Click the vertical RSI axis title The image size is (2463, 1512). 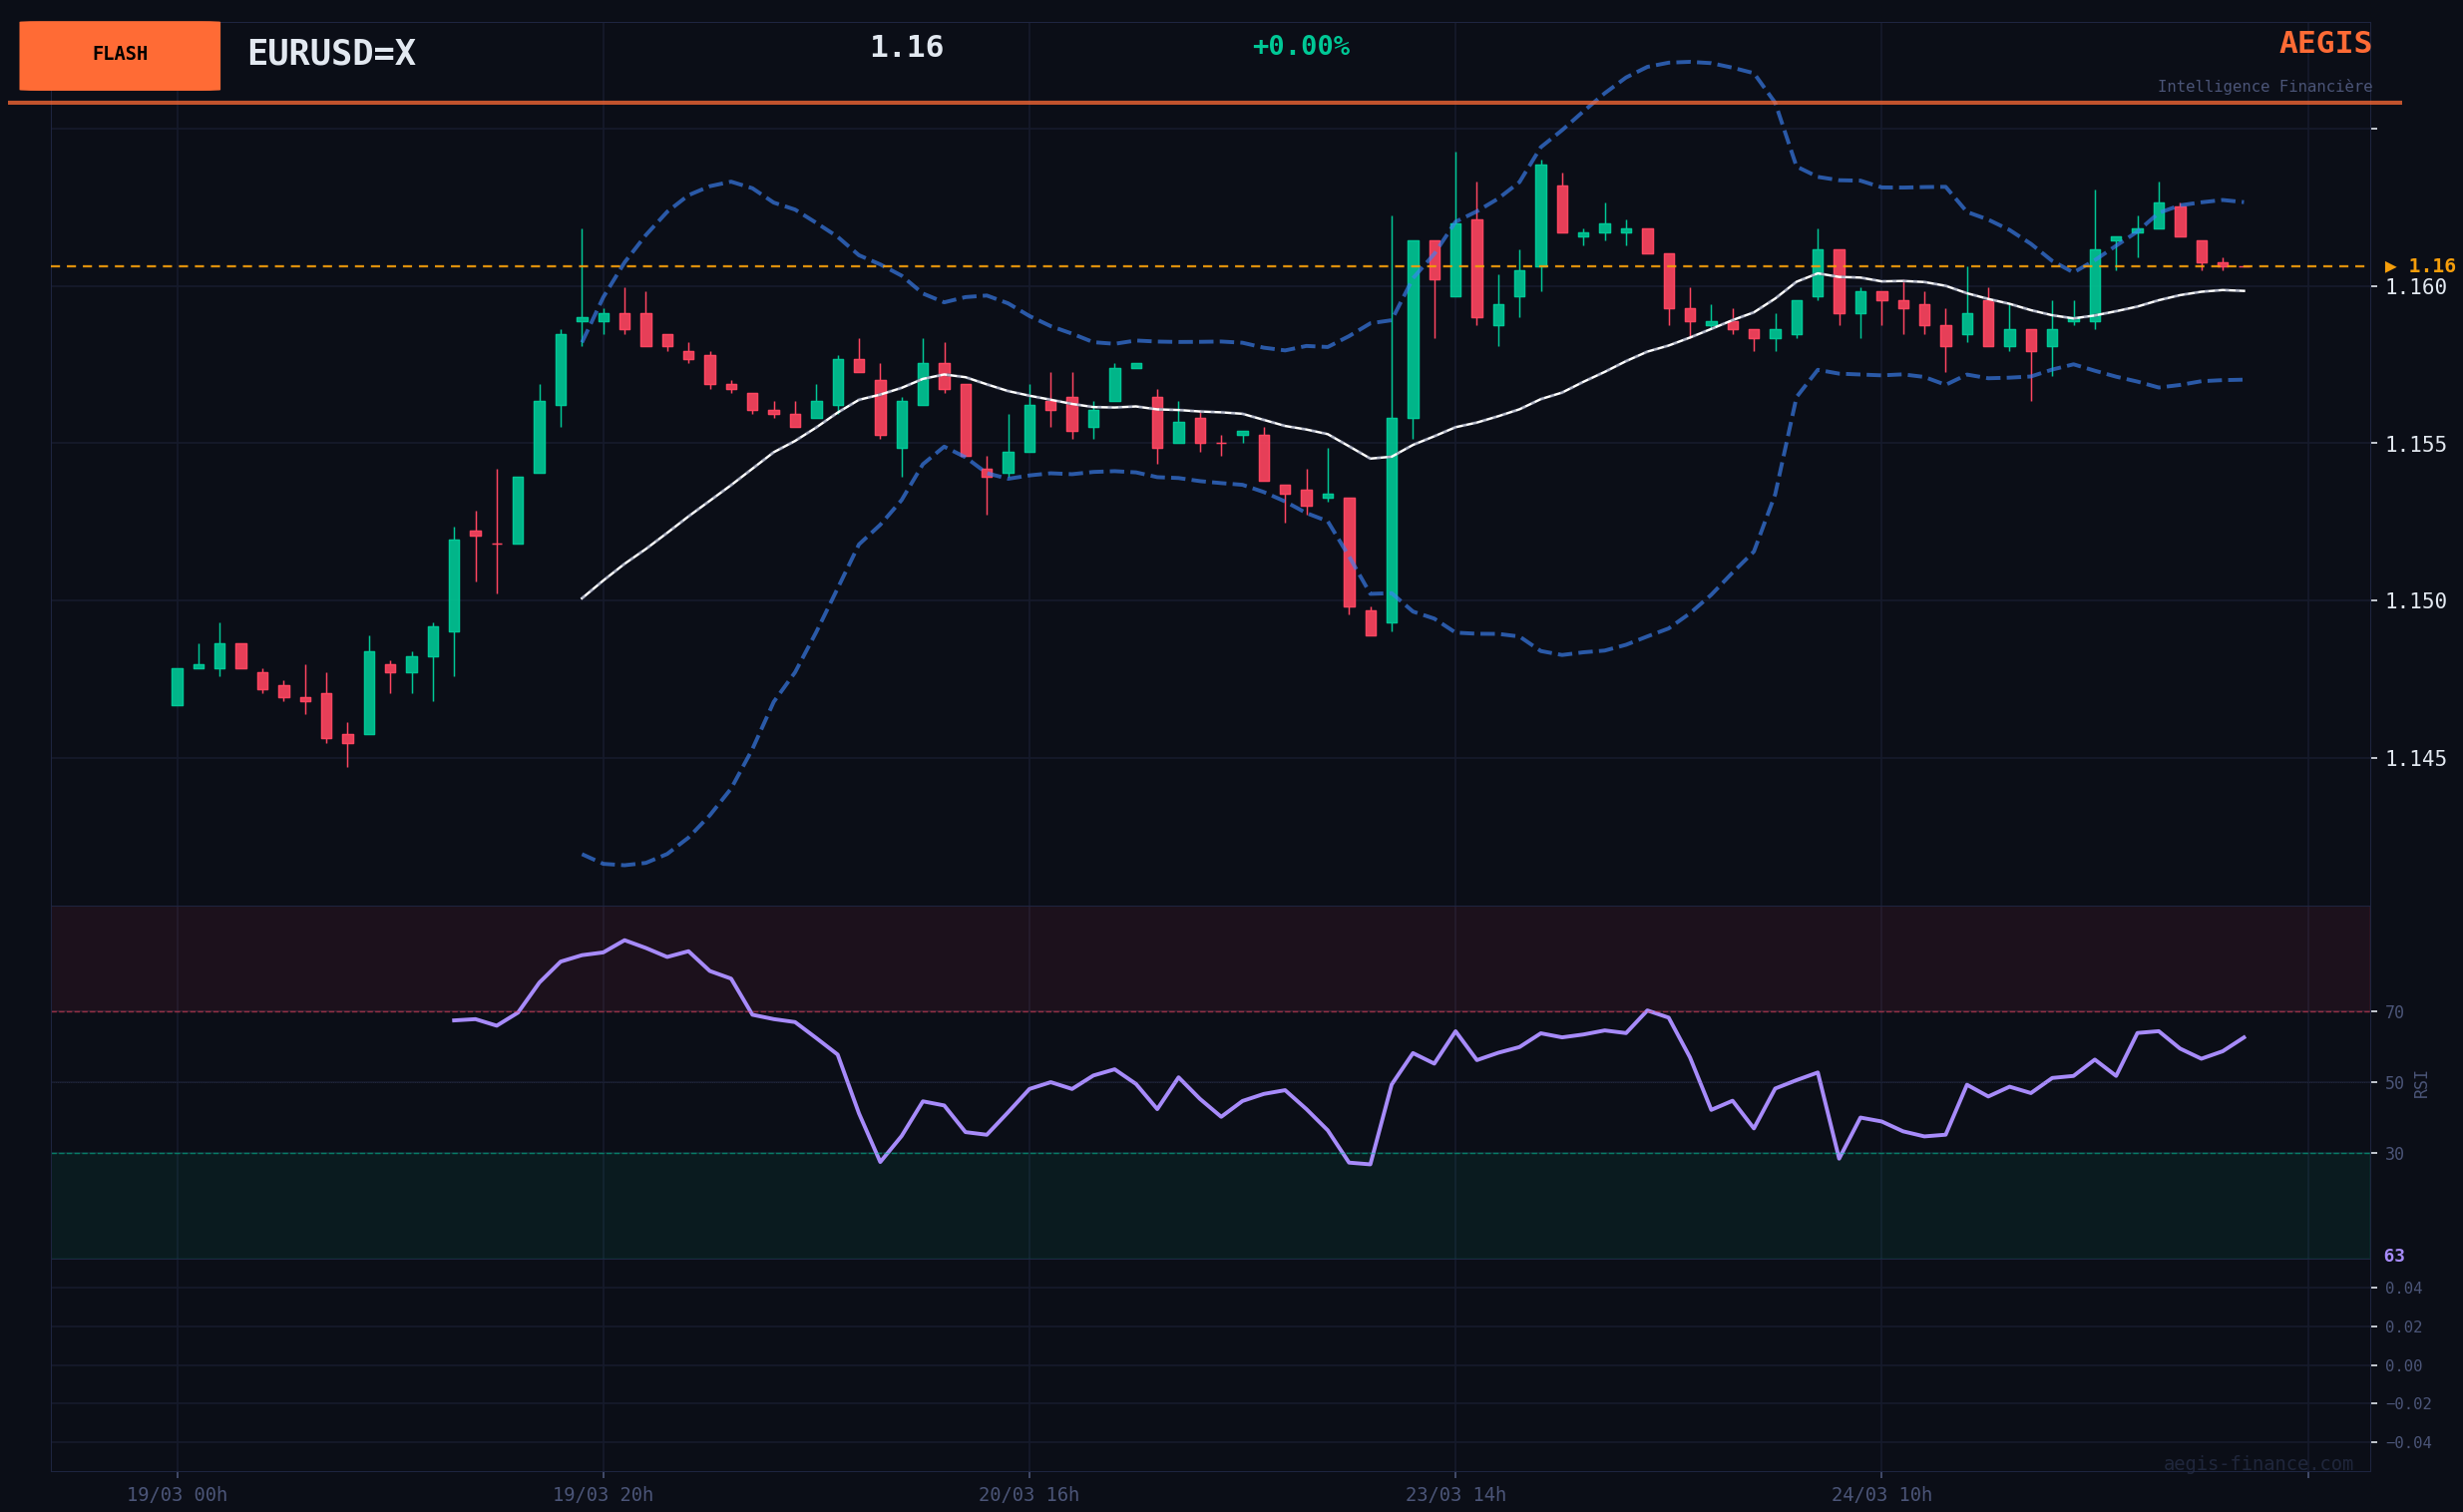[2421, 1084]
